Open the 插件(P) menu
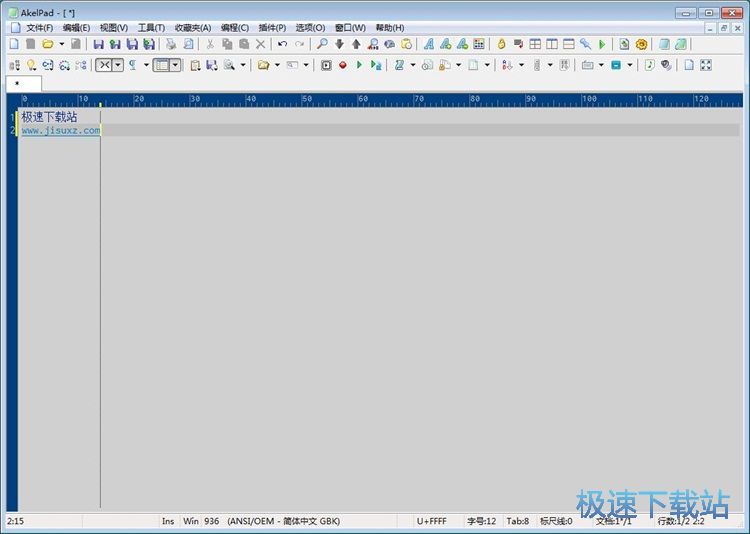The height and width of the screenshot is (534, 750). 272,28
